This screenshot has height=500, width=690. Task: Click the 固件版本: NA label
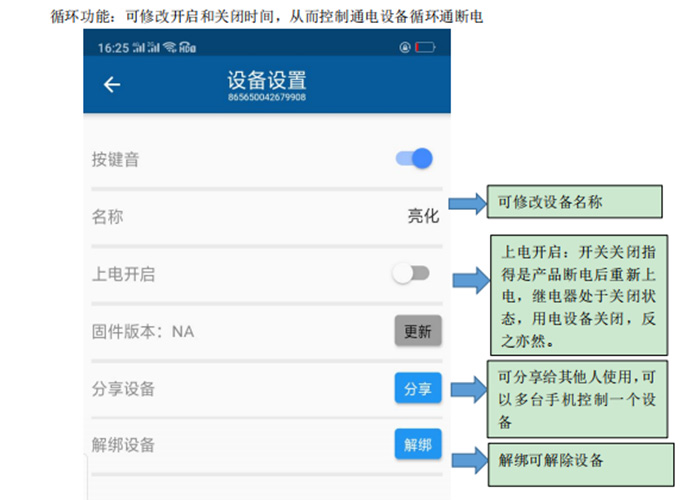(142, 331)
